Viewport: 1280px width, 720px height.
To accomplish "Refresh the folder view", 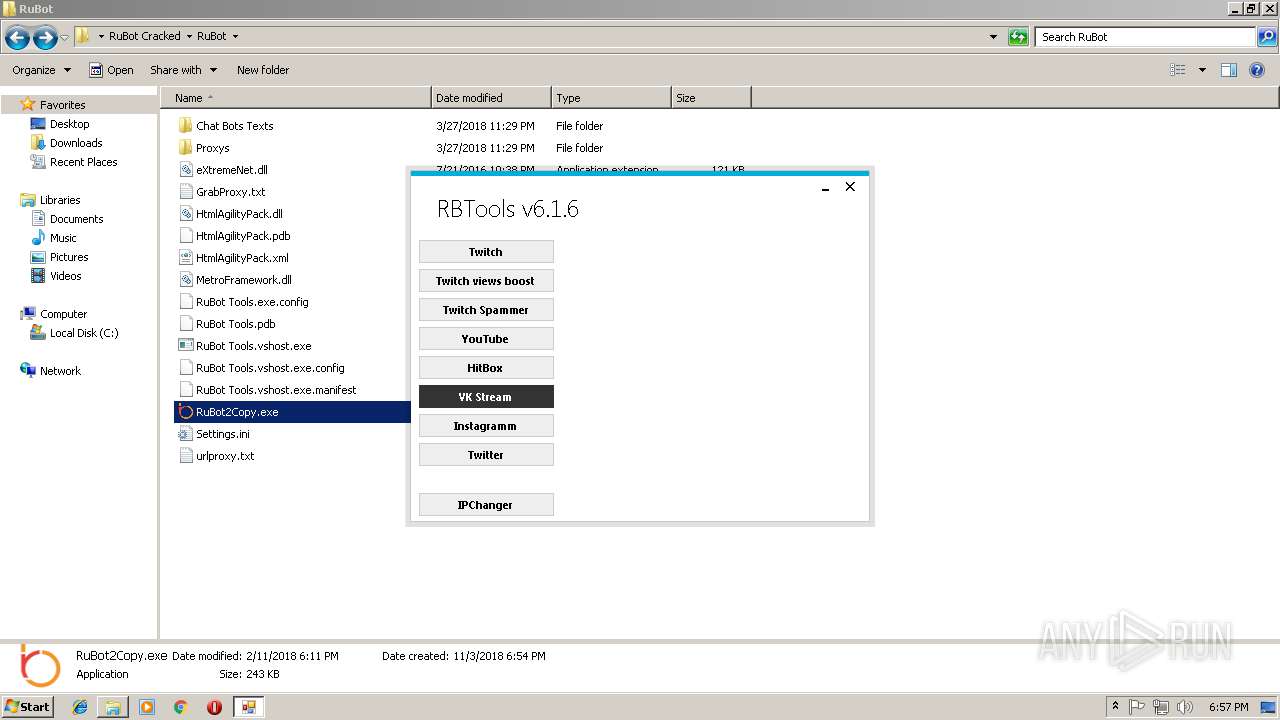I will click(x=1018, y=37).
